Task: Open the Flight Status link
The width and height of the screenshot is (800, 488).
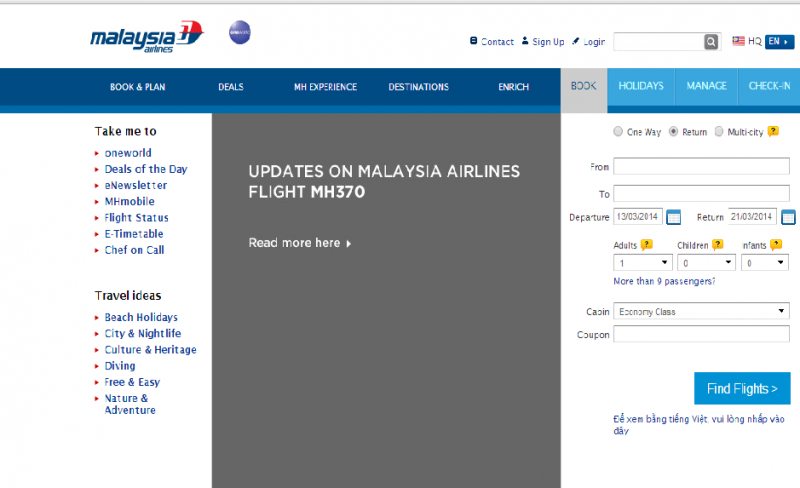Action: pyautogui.click(x=136, y=217)
